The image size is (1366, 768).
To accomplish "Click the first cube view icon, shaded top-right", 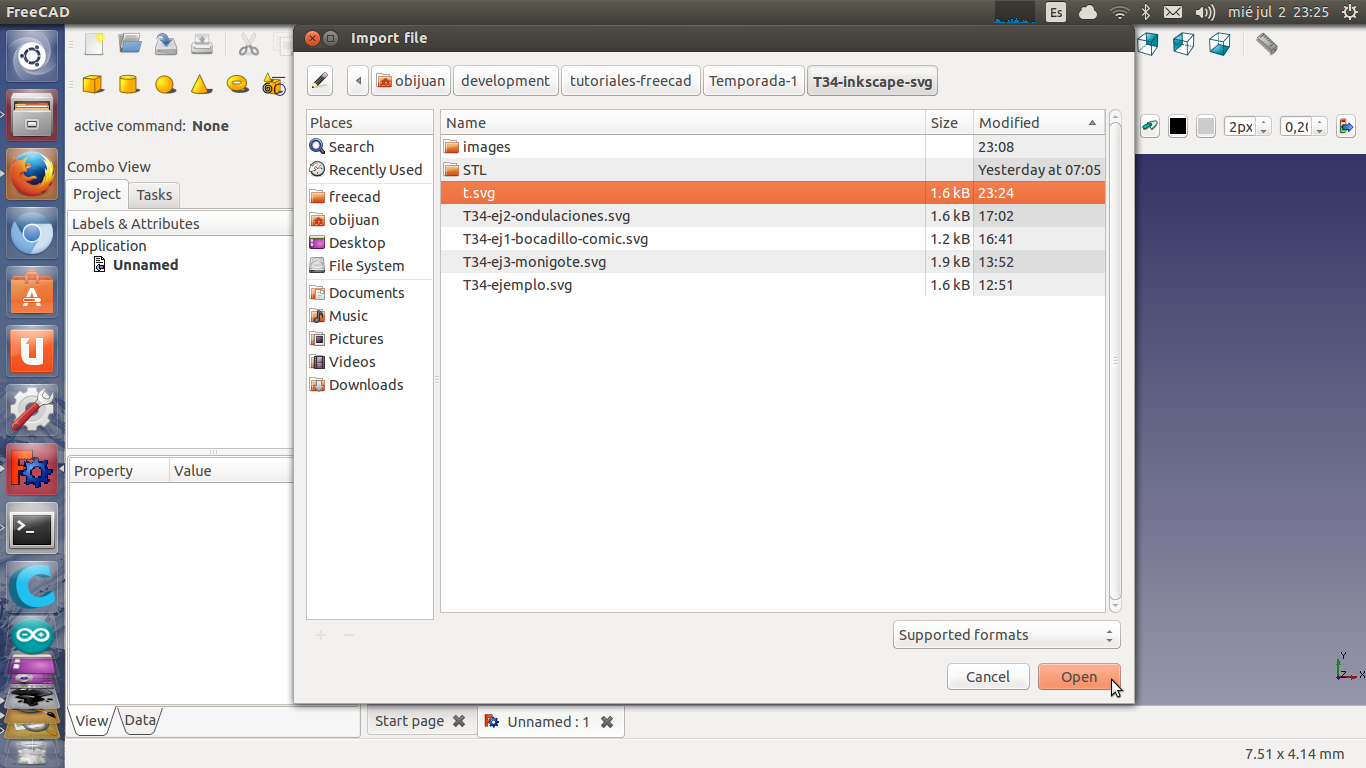I will point(1148,44).
